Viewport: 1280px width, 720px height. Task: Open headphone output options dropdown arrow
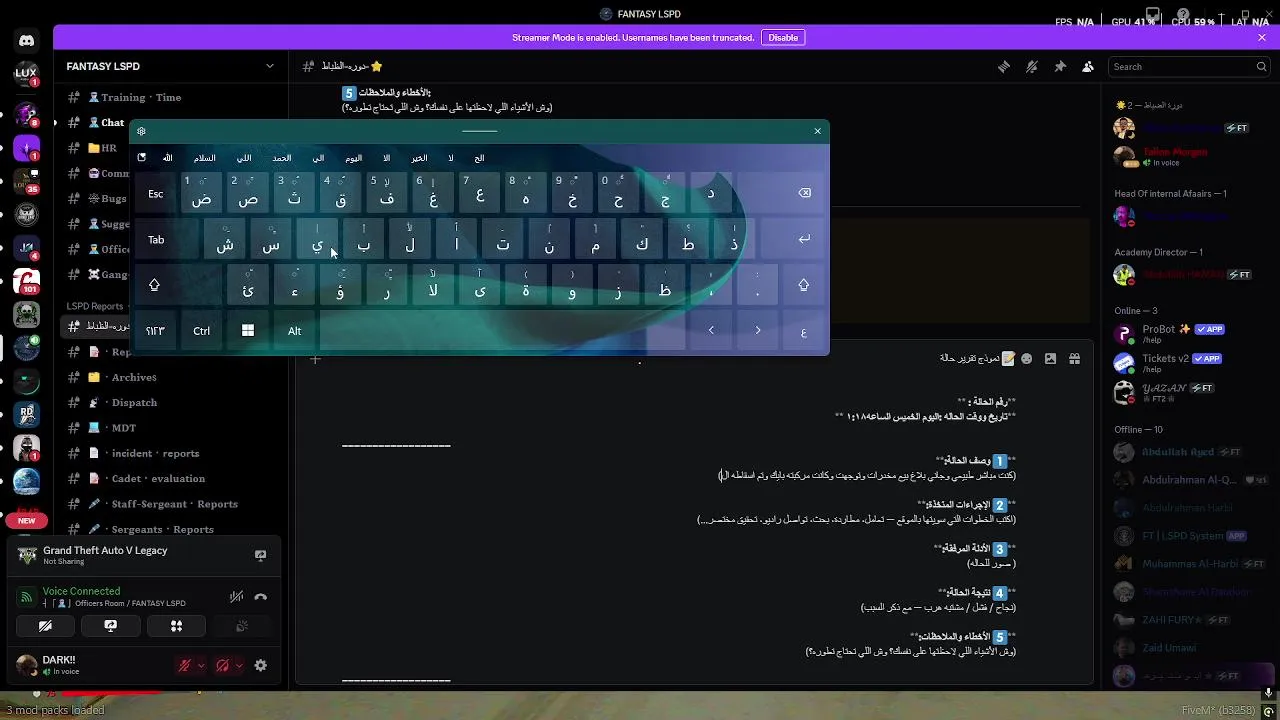pyautogui.click(x=239, y=665)
